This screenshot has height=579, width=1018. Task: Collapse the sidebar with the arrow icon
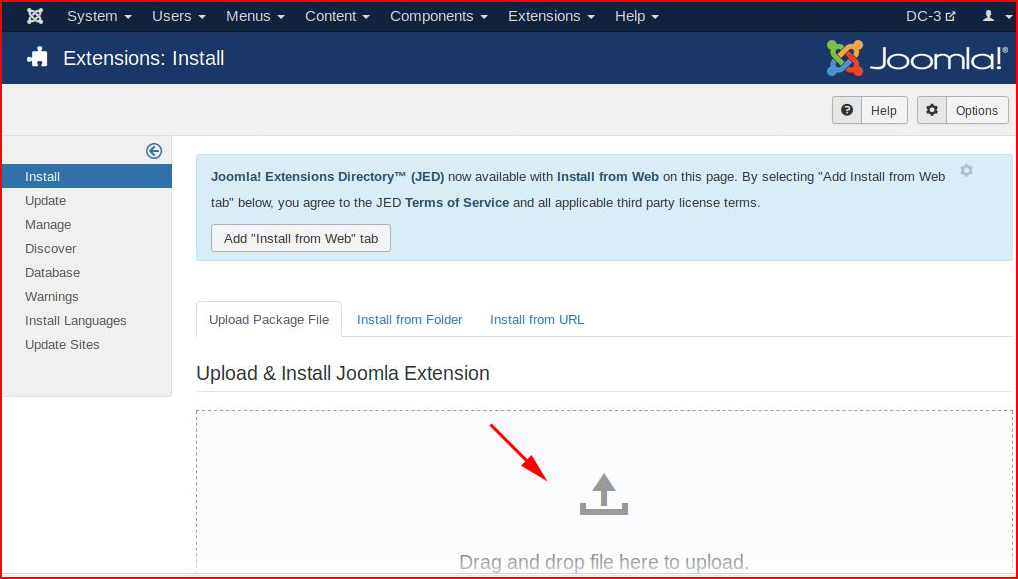pos(154,151)
